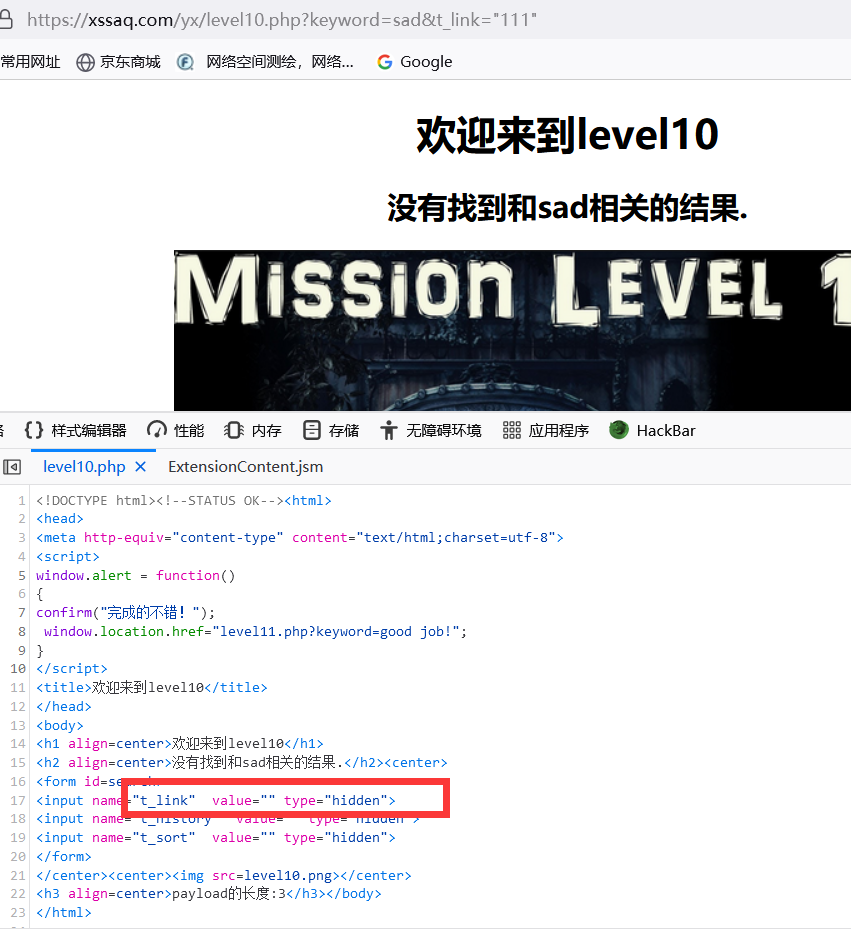Click the window.location.href level11.php code line

pos(256,632)
